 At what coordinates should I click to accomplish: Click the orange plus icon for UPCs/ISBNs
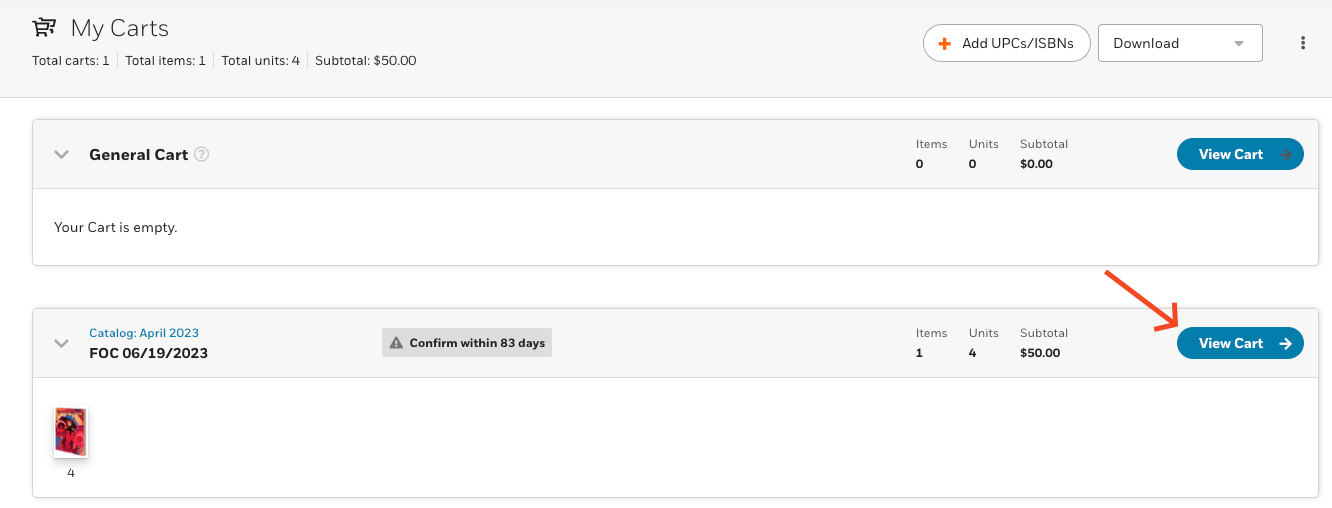[944, 44]
